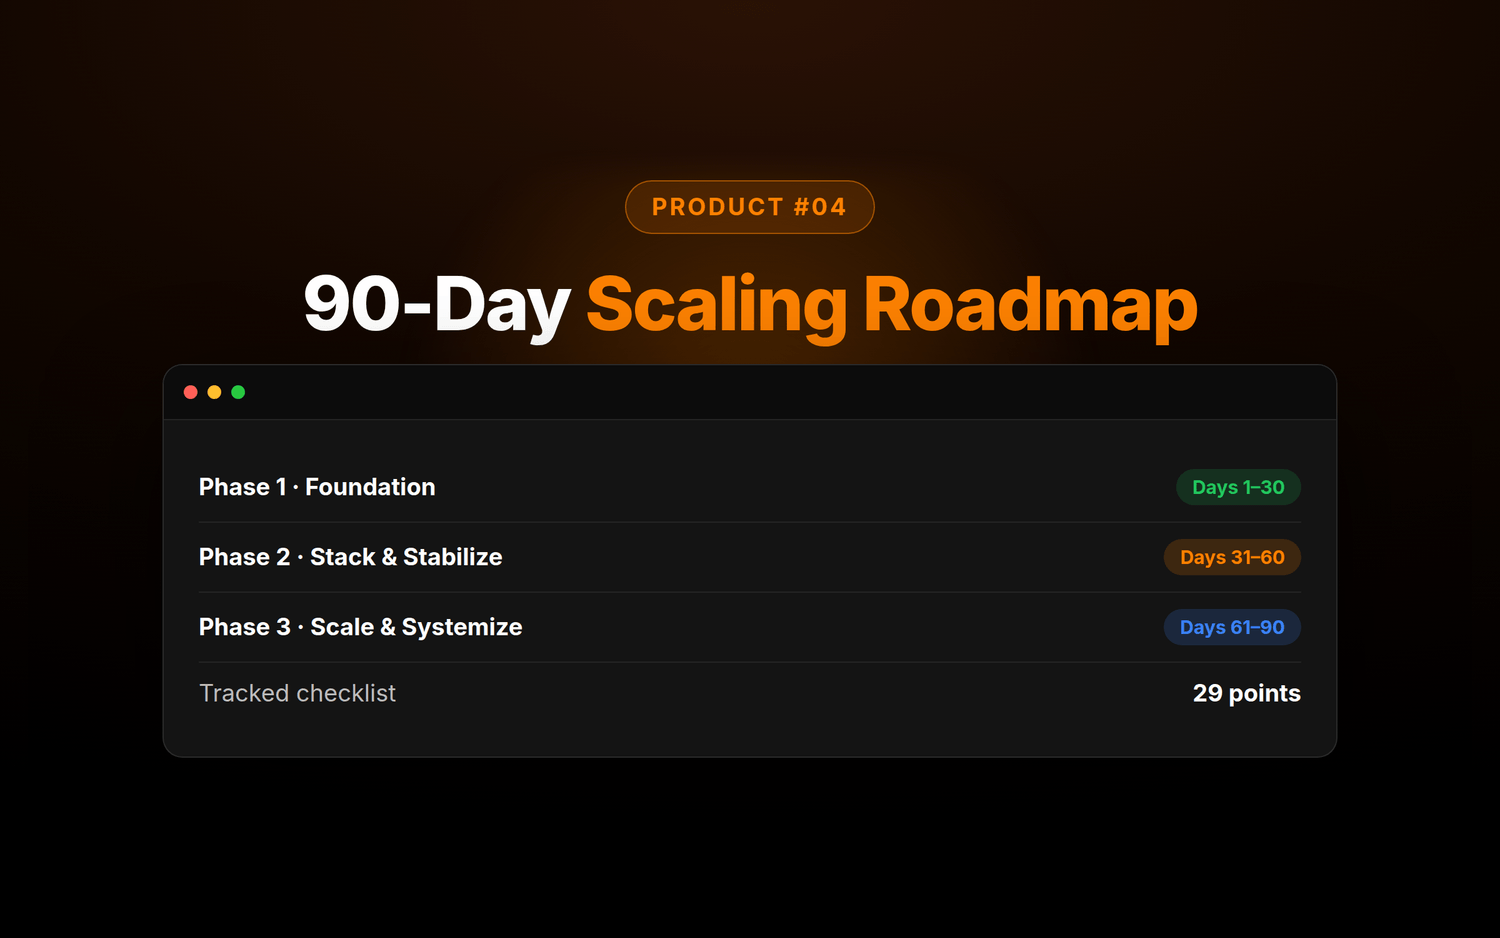Click the yellow window dot

coord(214,392)
